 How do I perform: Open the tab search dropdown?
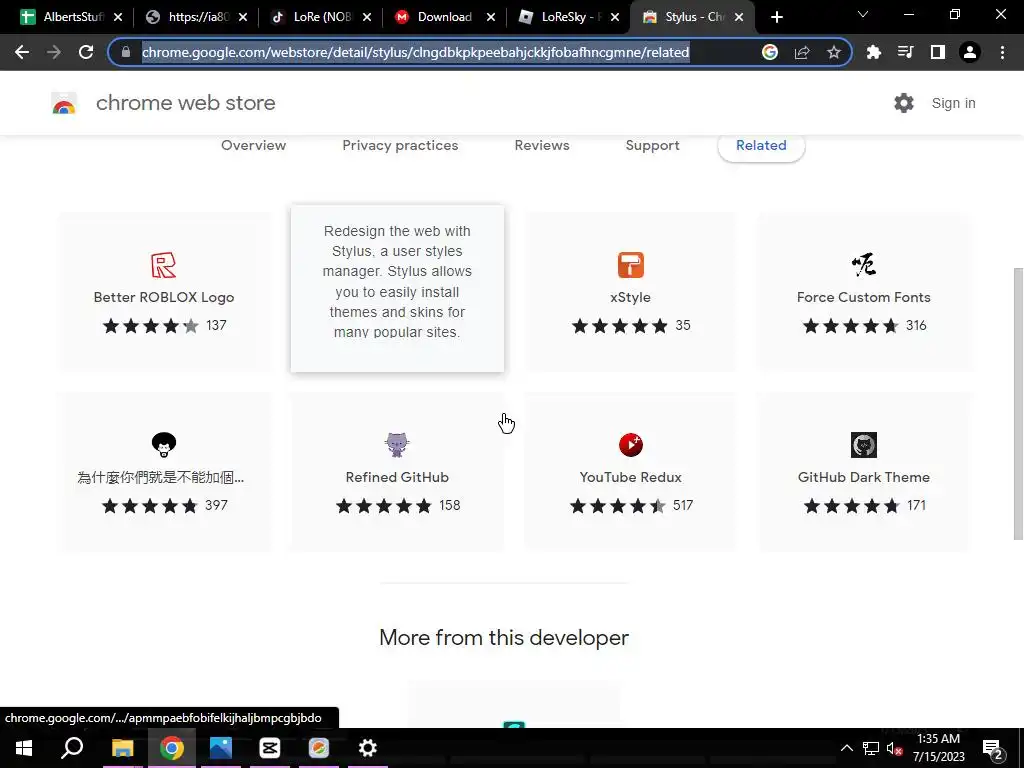pos(863,14)
